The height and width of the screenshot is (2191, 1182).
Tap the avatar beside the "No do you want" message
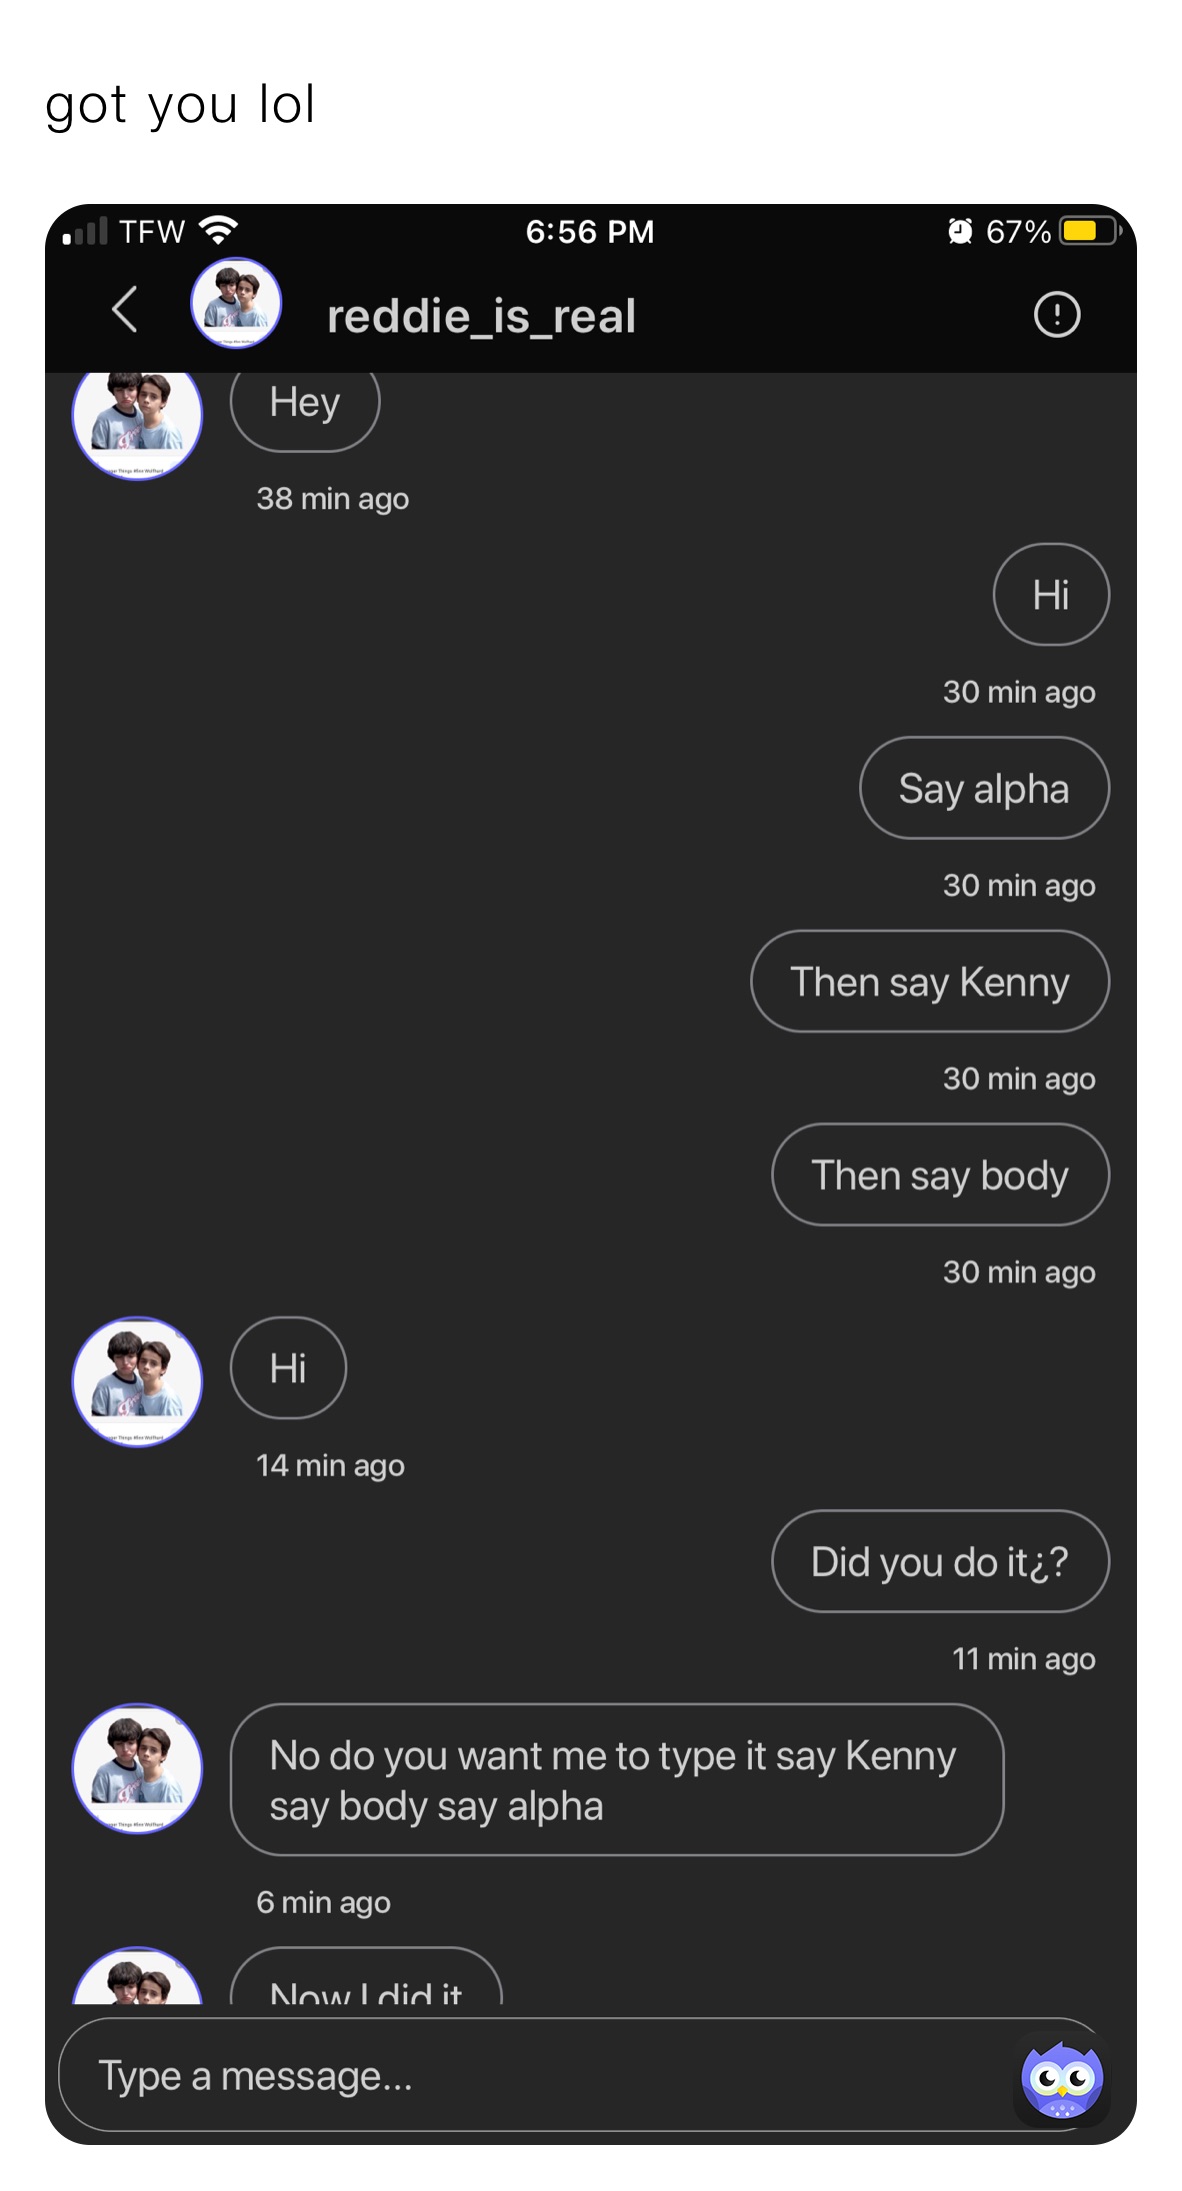click(x=137, y=1769)
